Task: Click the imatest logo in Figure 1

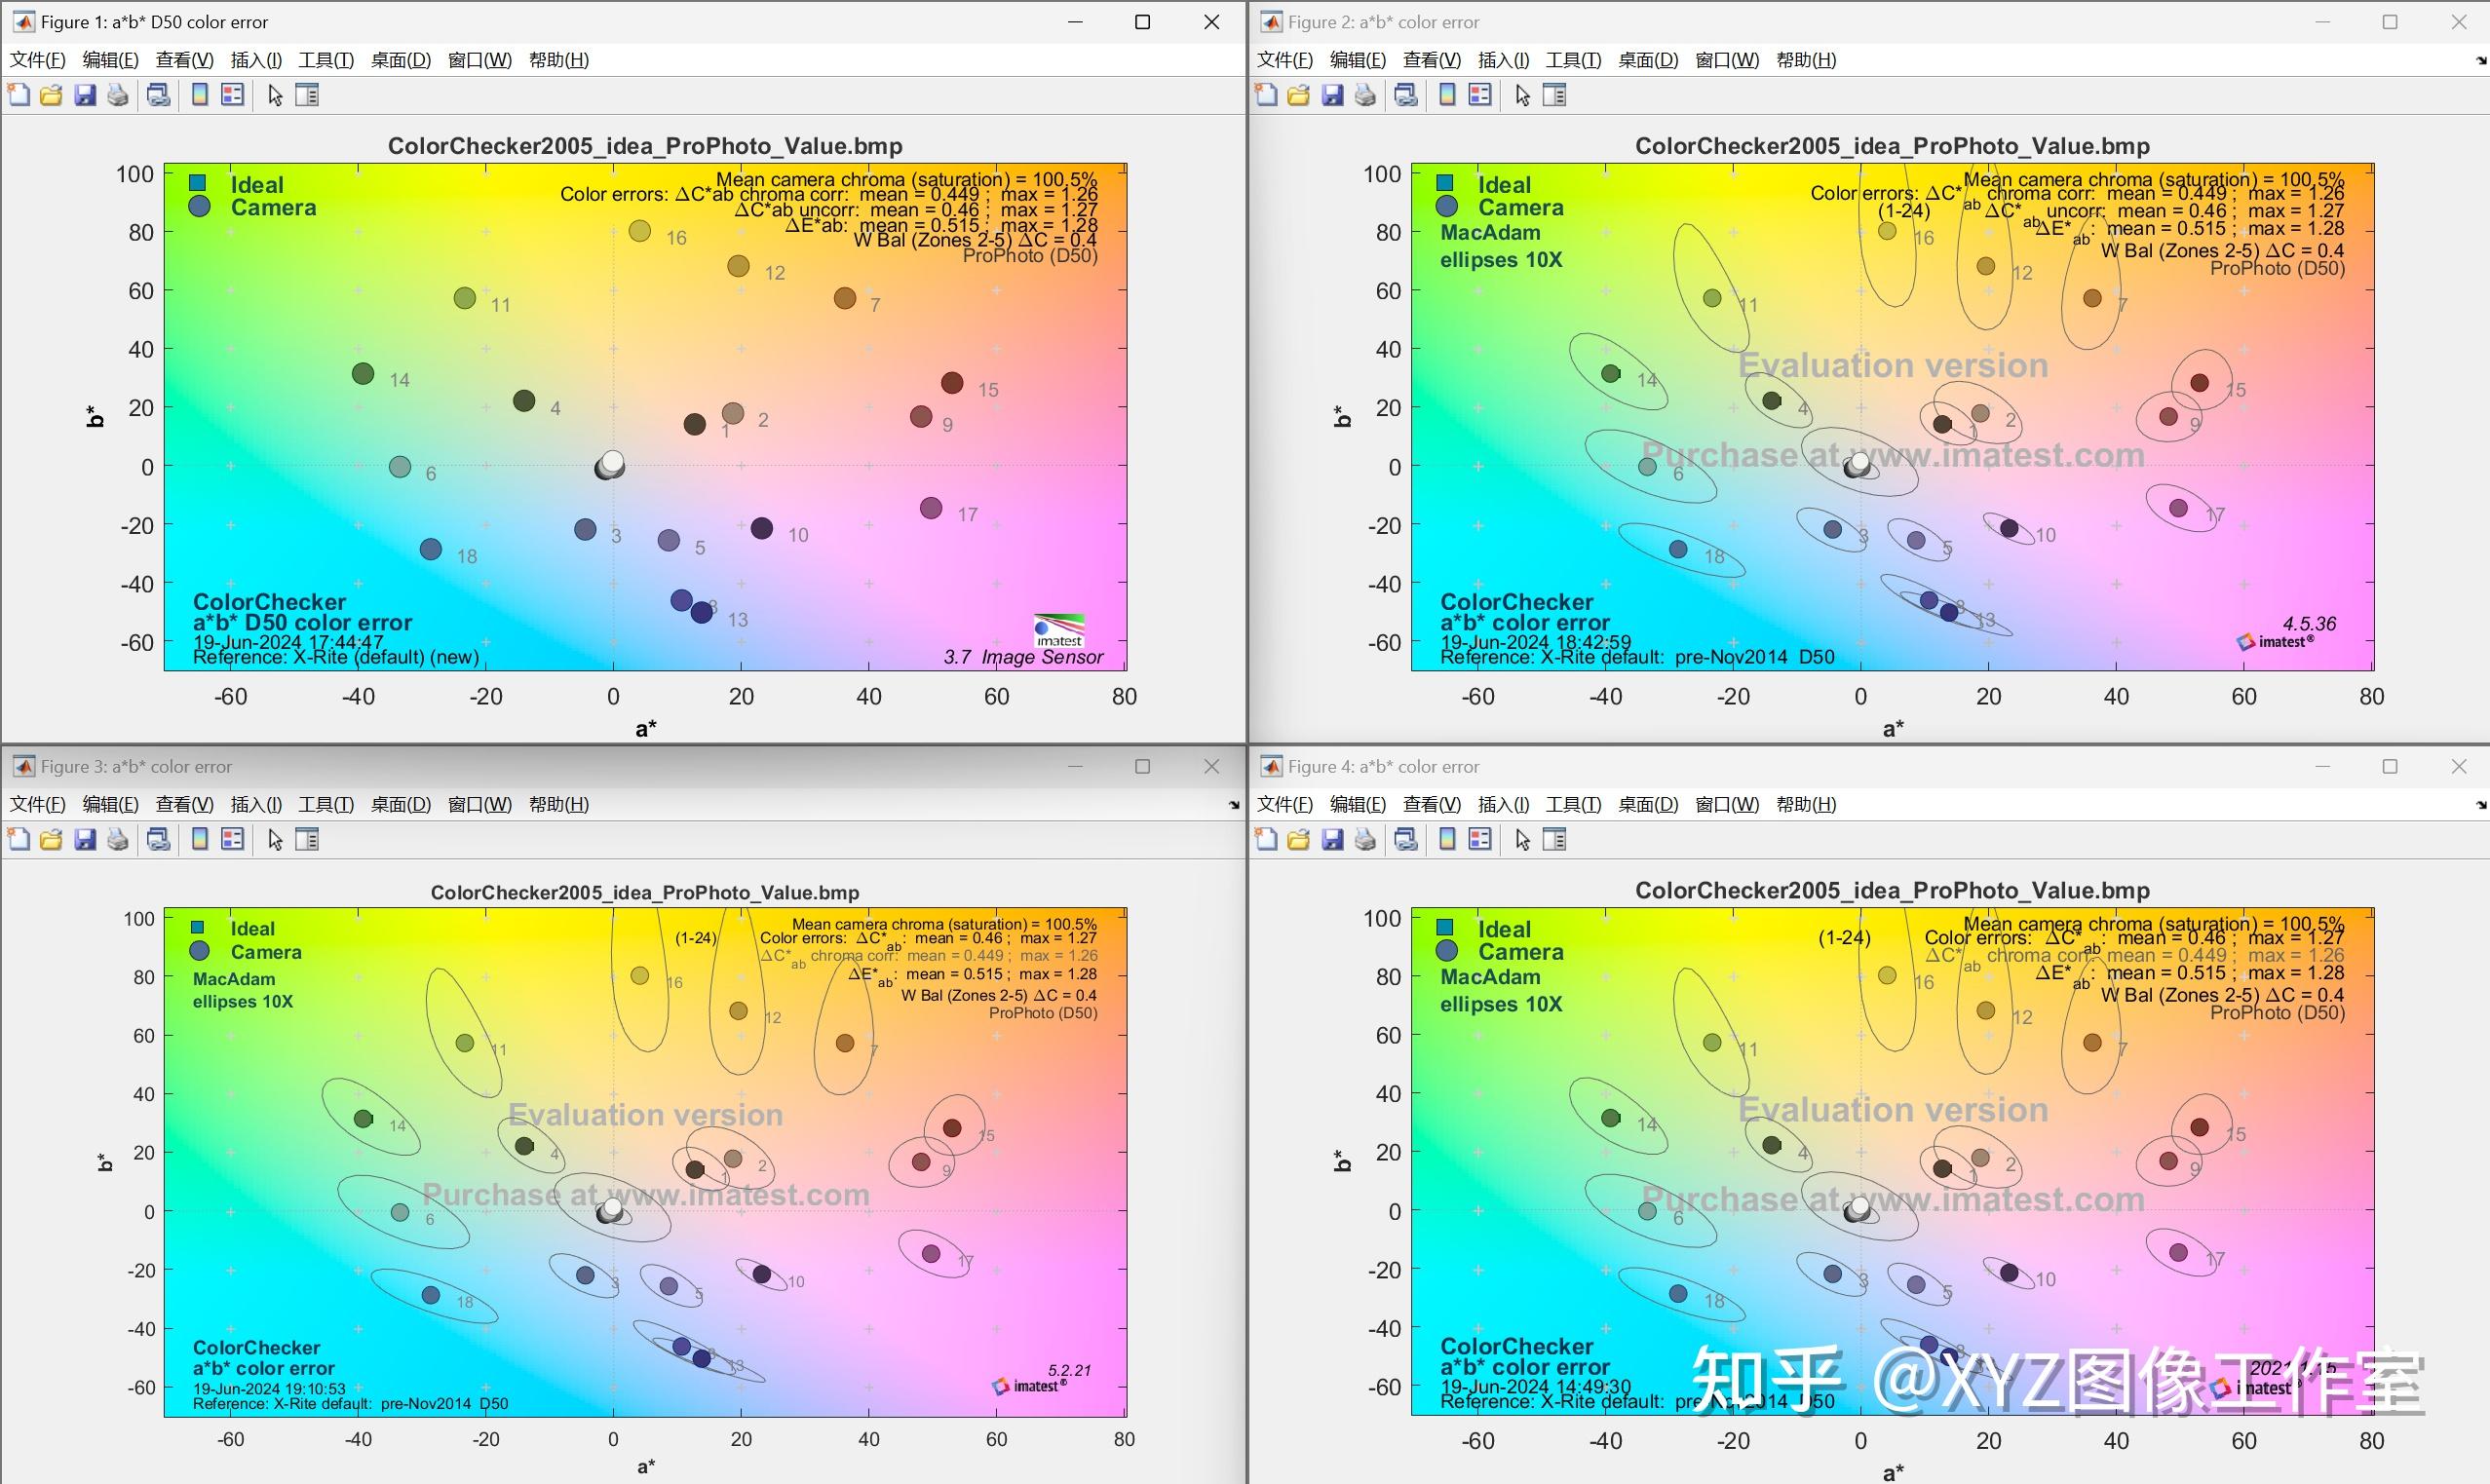Action: click(x=1058, y=629)
